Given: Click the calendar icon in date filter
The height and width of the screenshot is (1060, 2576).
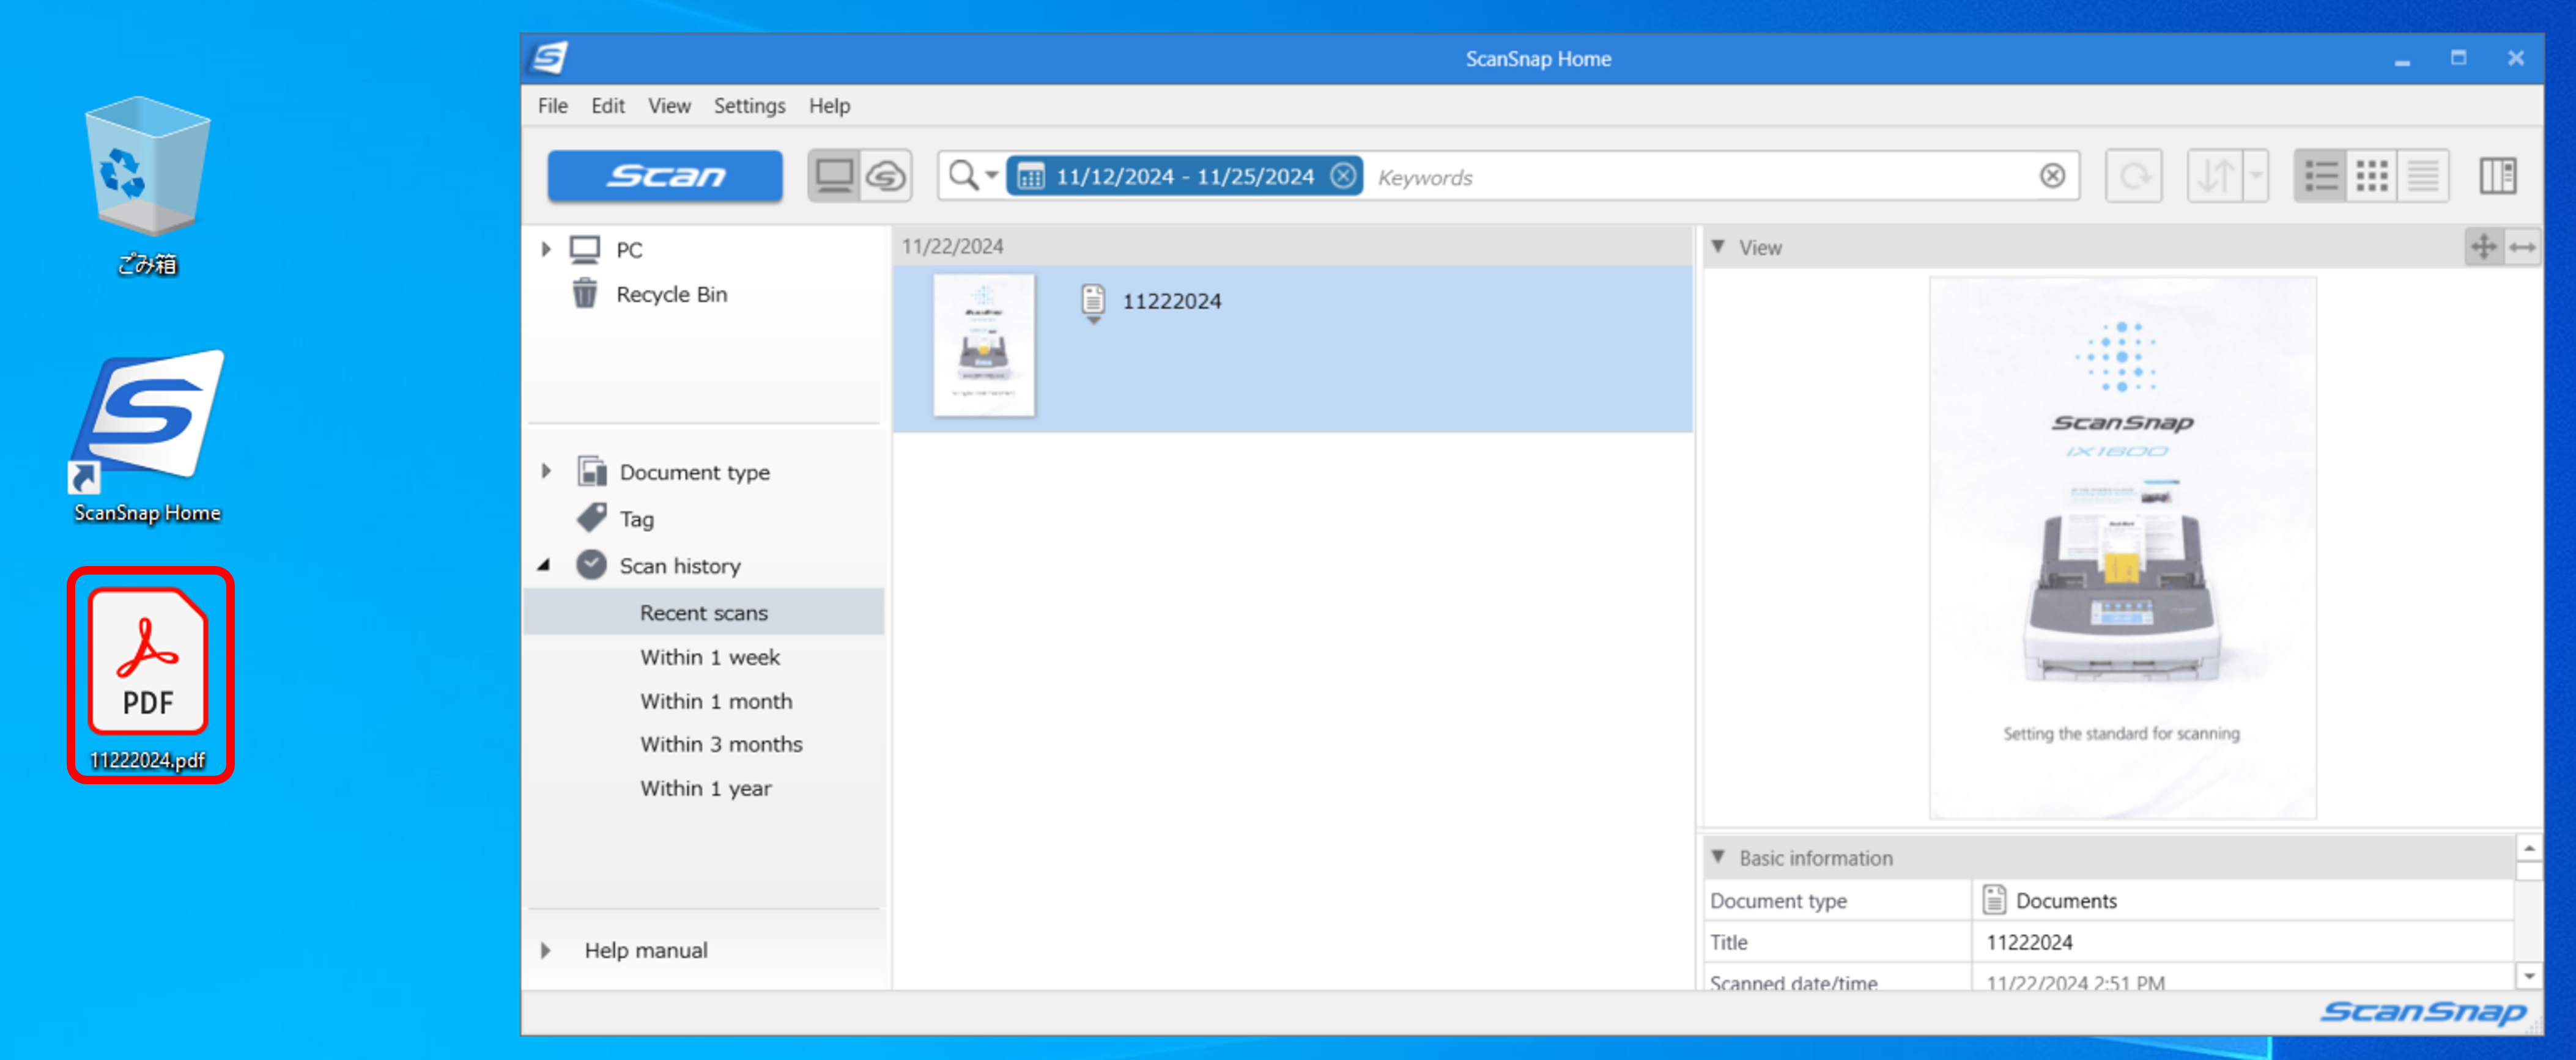Looking at the screenshot, I should [1030, 177].
